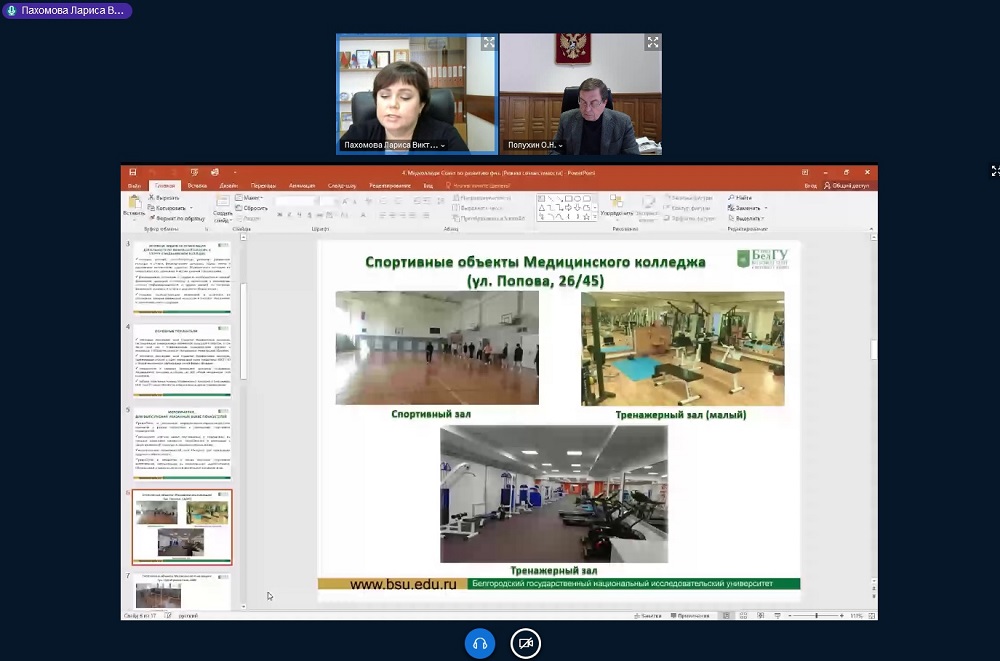Screen dimensions: 1000x661
Task: Select slide 4 thumbnail in slide panel
Action: (x=182, y=359)
